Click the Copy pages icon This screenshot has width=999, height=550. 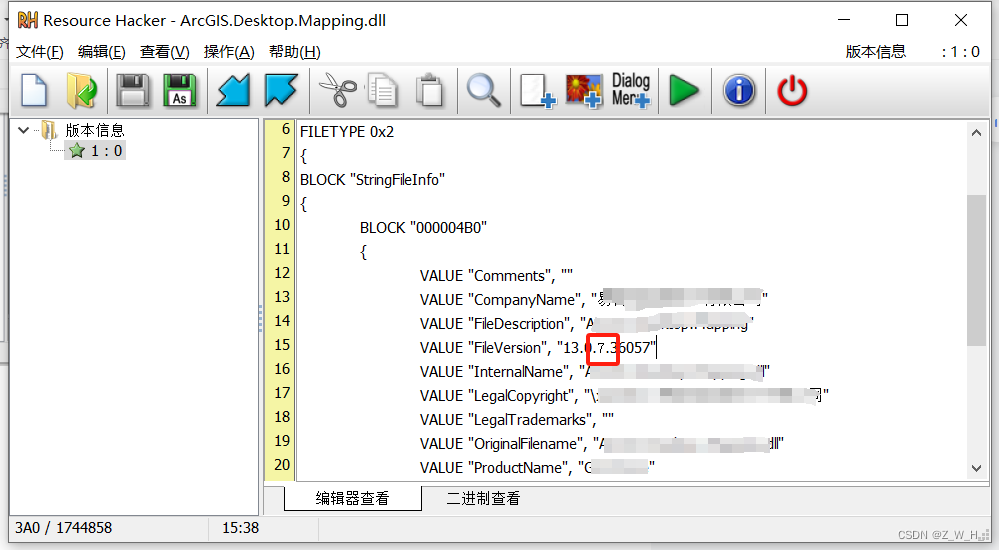[382, 90]
